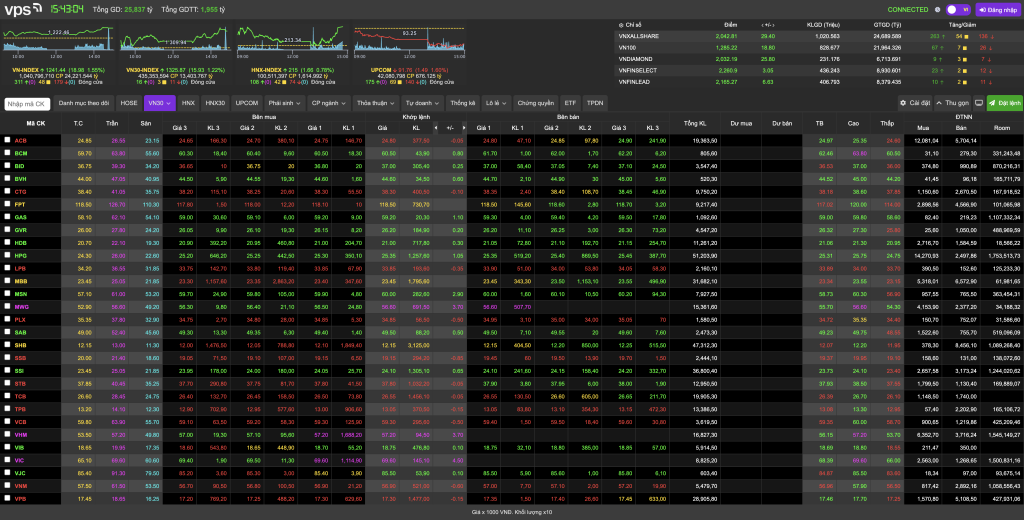Switch to the HOSE tab
Image resolution: width=1024 pixels, height=520 pixels.
click(x=129, y=103)
